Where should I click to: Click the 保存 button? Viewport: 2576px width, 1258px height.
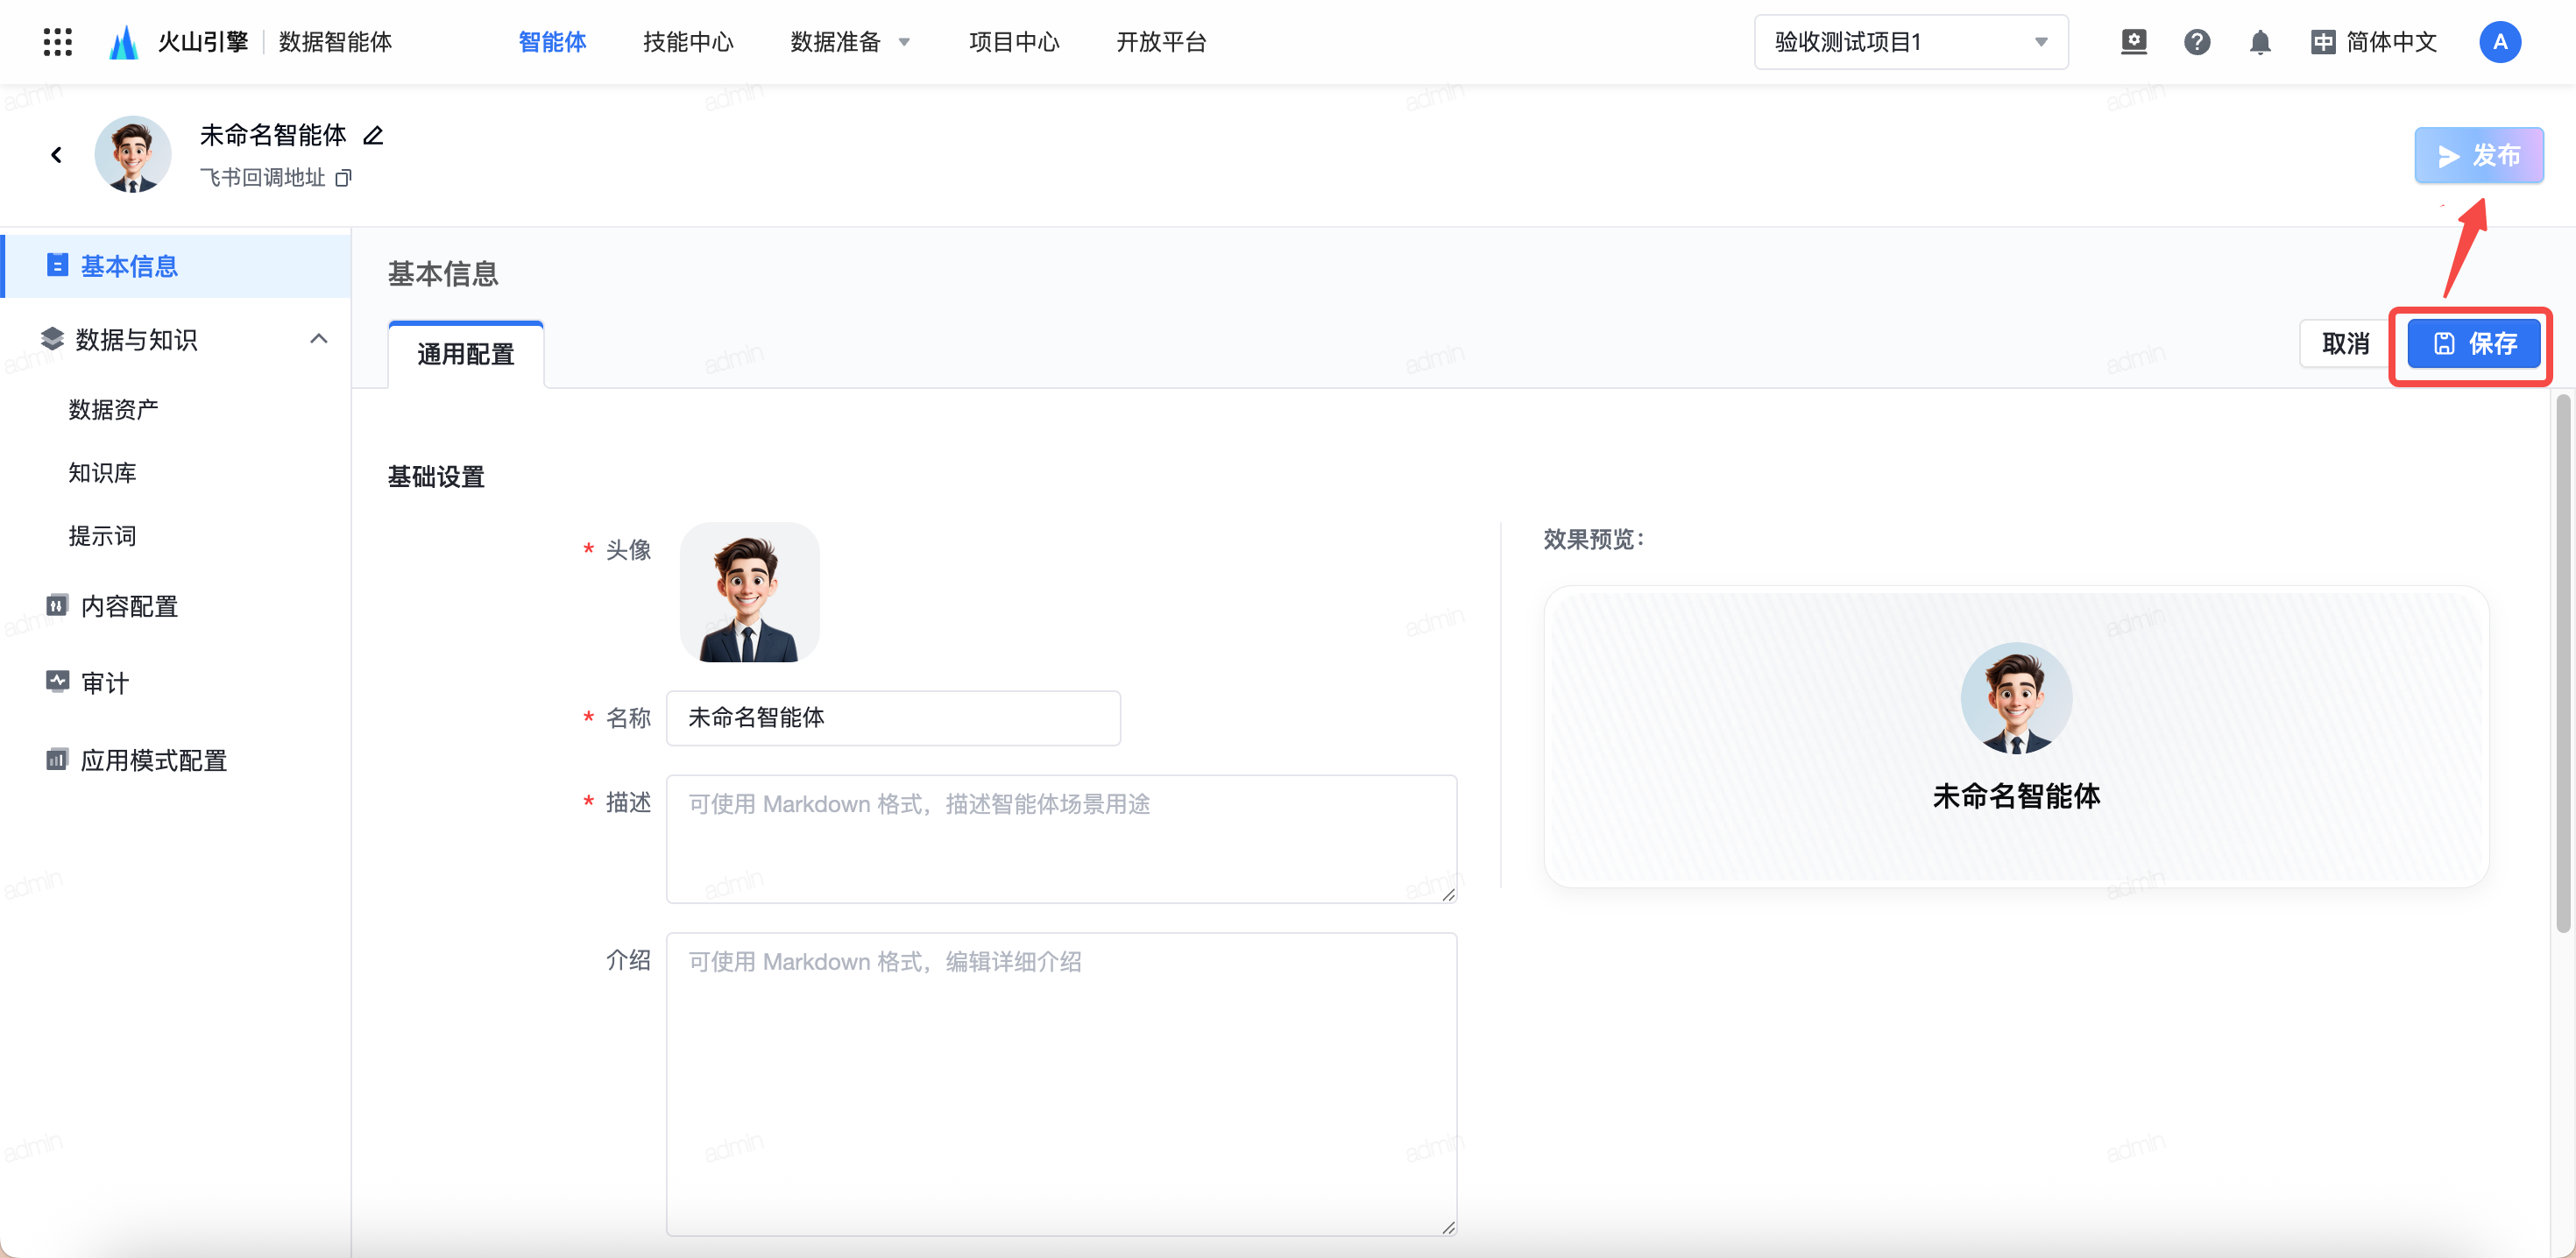coord(2473,344)
